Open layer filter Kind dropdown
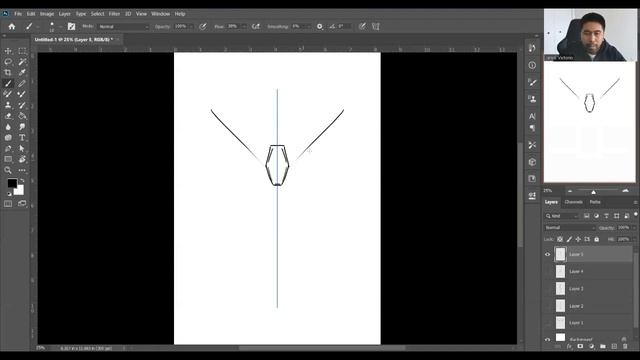 [562, 216]
